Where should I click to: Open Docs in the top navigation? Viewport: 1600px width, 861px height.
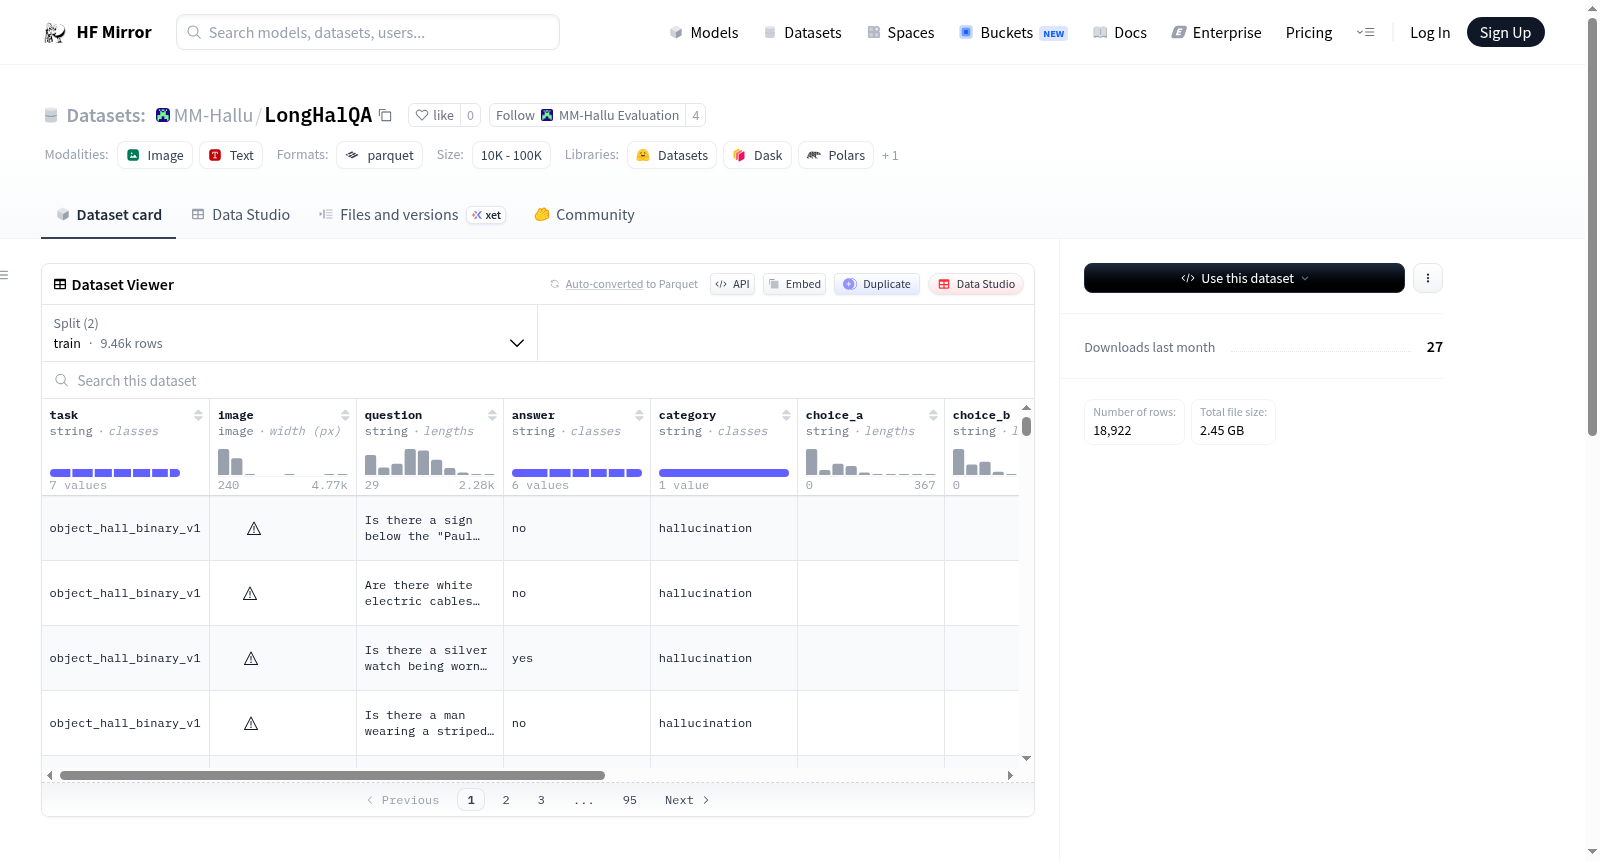[1120, 33]
